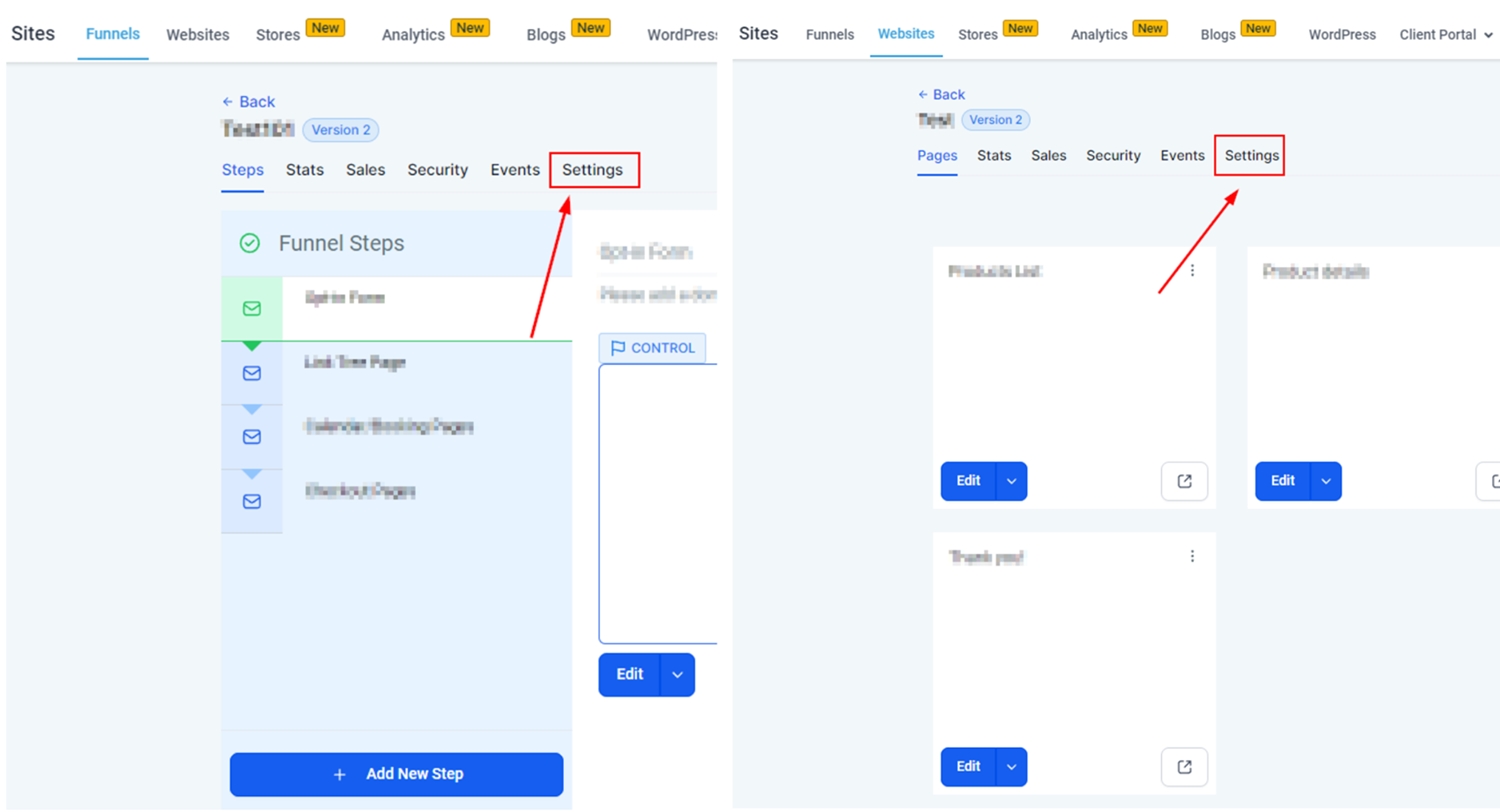Select the Pages tab in the website view
Image resolution: width=1500 pixels, height=812 pixels.
click(937, 156)
